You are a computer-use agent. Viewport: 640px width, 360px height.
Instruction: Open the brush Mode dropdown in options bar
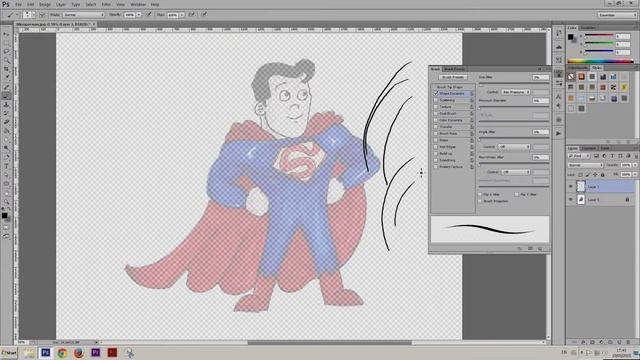[84, 15]
